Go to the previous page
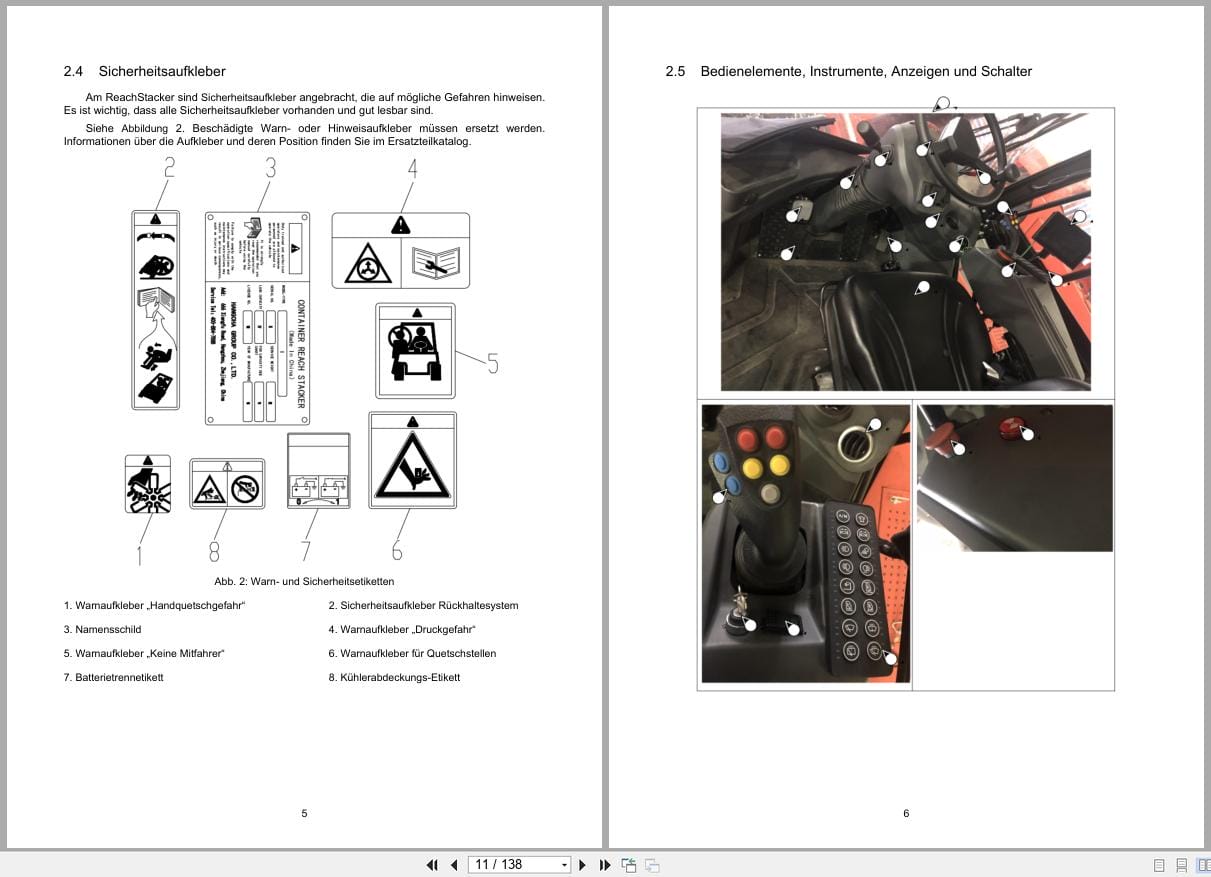 pyautogui.click(x=453, y=865)
